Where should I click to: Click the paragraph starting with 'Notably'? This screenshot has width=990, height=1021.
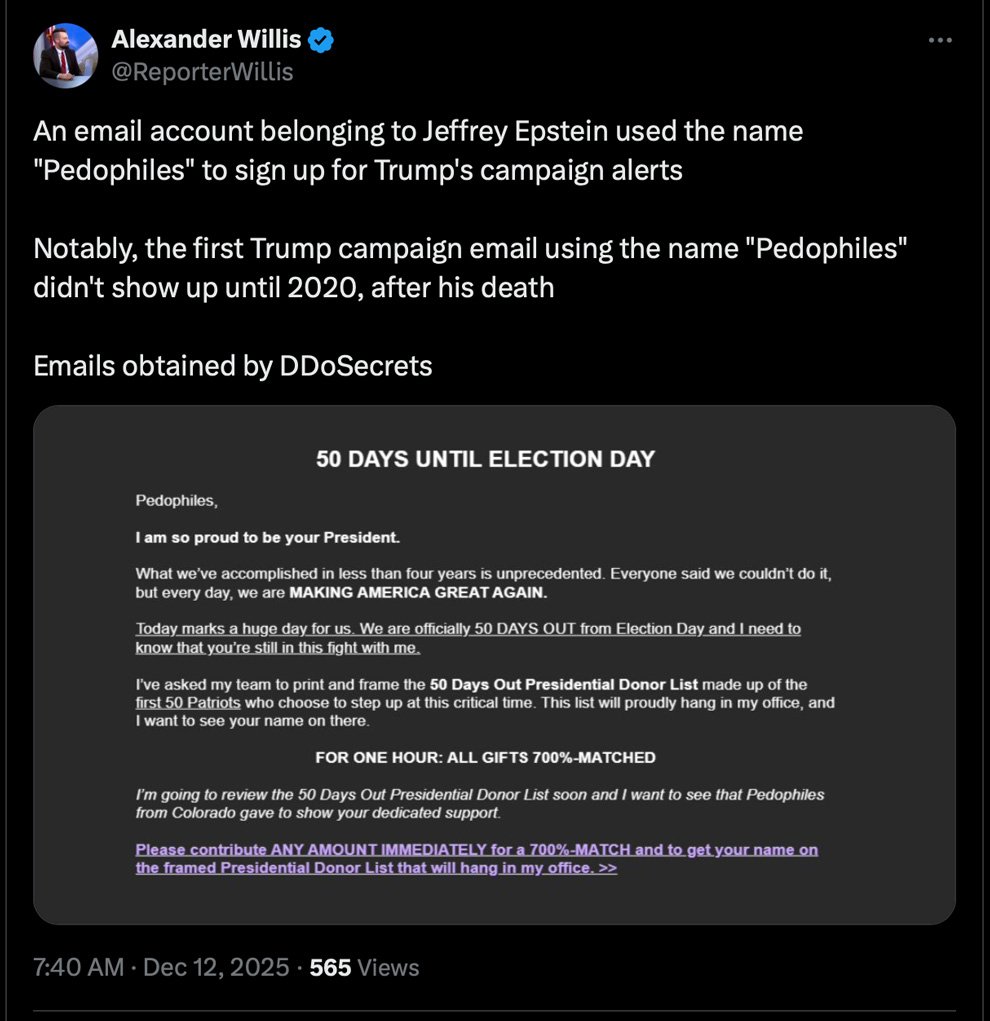point(470,268)
